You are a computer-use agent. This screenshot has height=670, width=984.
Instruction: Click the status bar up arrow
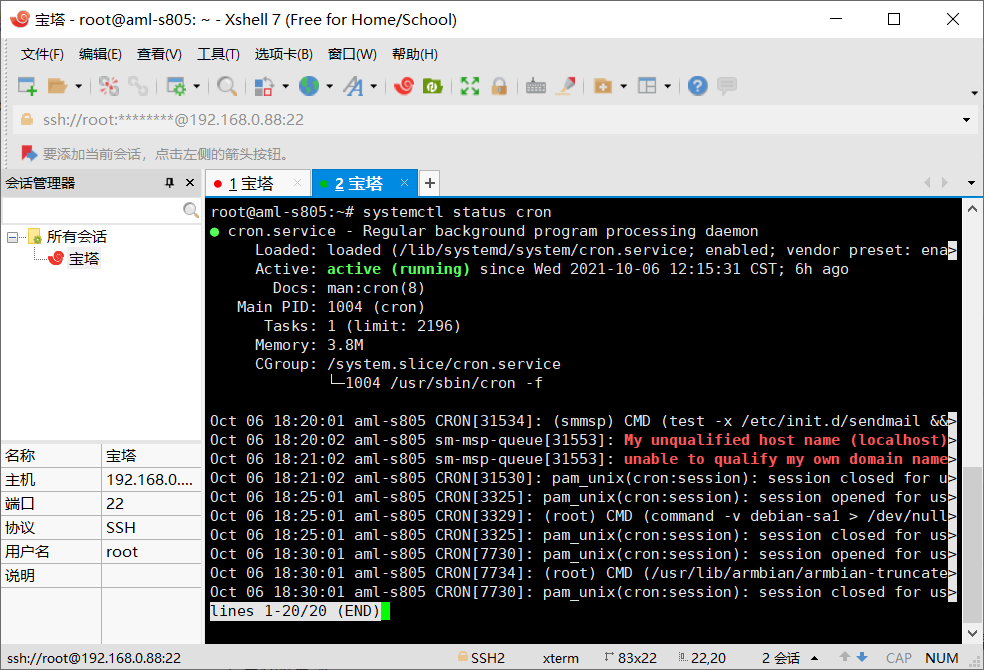pos(845,657)
